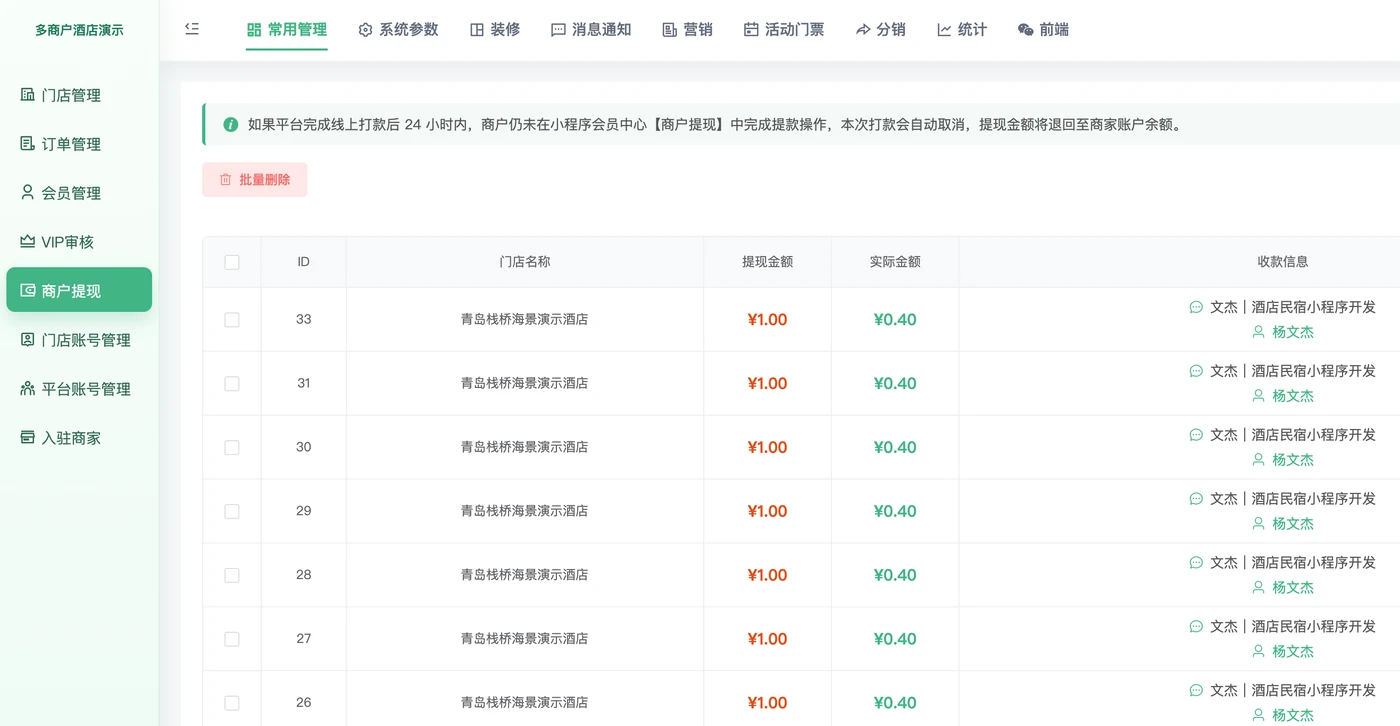Click the 批量删除 button
Viewport: 1400px width, 726px height.
tap(255, 180)
